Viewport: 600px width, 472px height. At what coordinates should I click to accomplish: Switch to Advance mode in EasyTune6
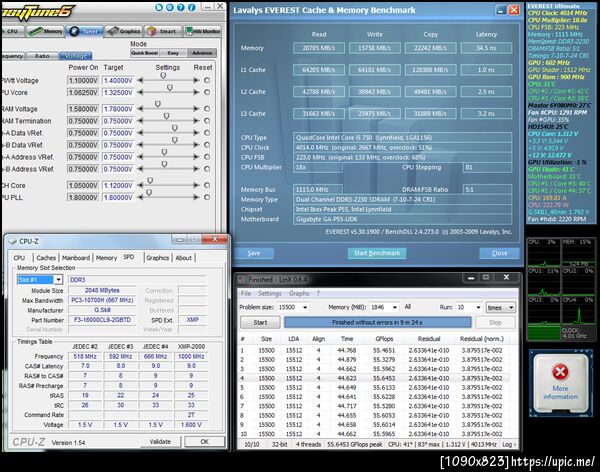point(202,53)
